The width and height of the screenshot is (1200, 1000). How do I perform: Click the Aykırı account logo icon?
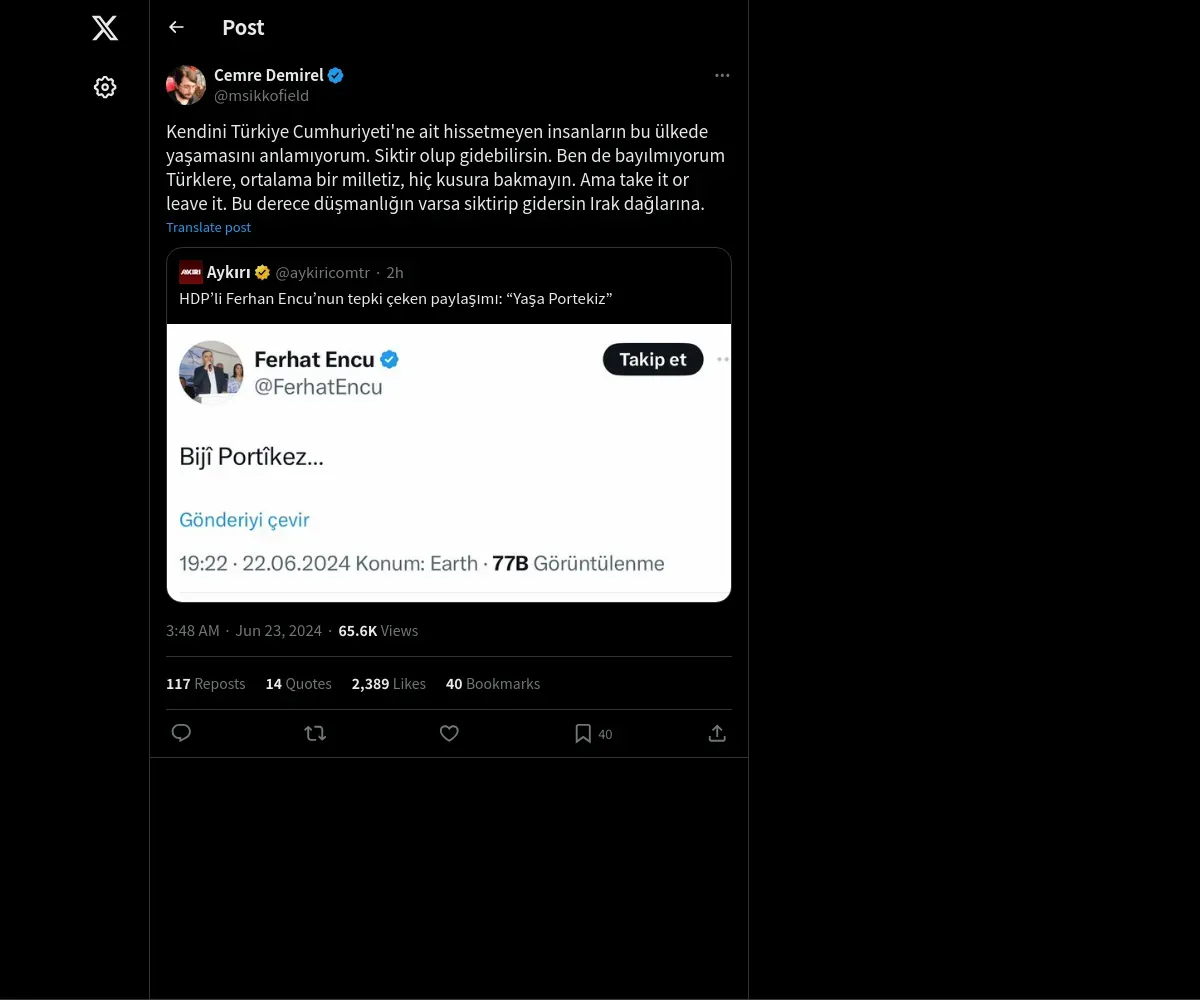[x=191, y=272]
